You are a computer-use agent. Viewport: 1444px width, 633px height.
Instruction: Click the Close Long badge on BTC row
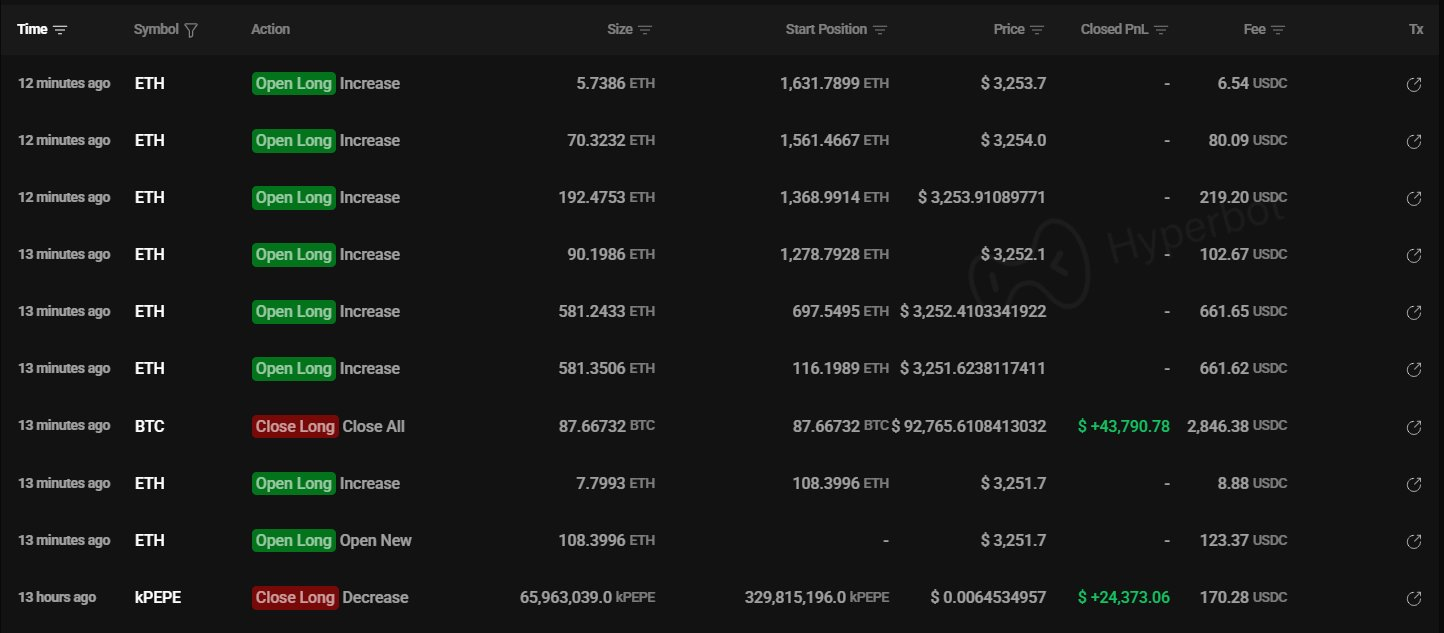coord(295,426)
